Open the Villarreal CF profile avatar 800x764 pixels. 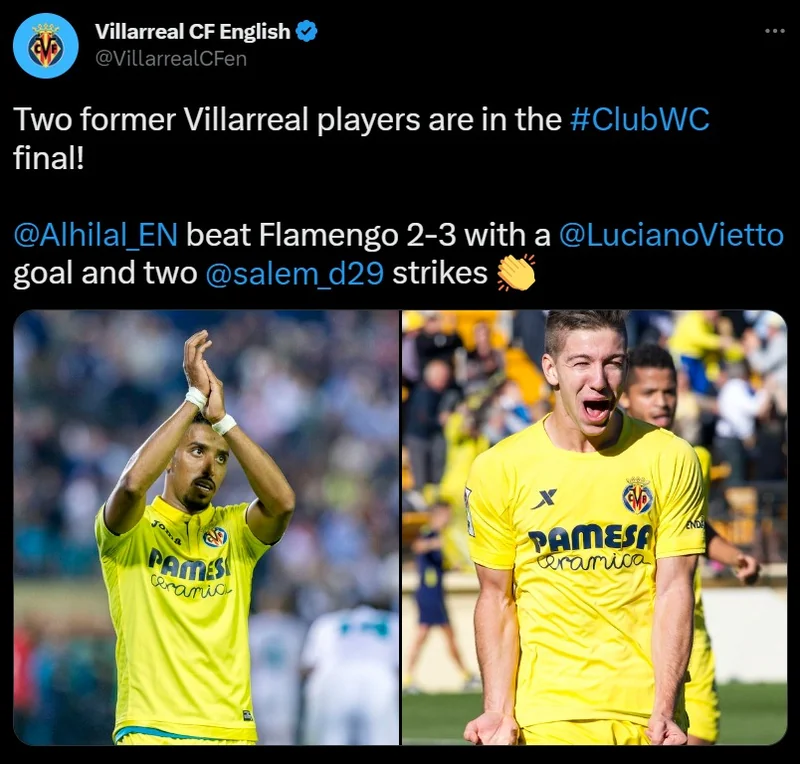[45, 45]
